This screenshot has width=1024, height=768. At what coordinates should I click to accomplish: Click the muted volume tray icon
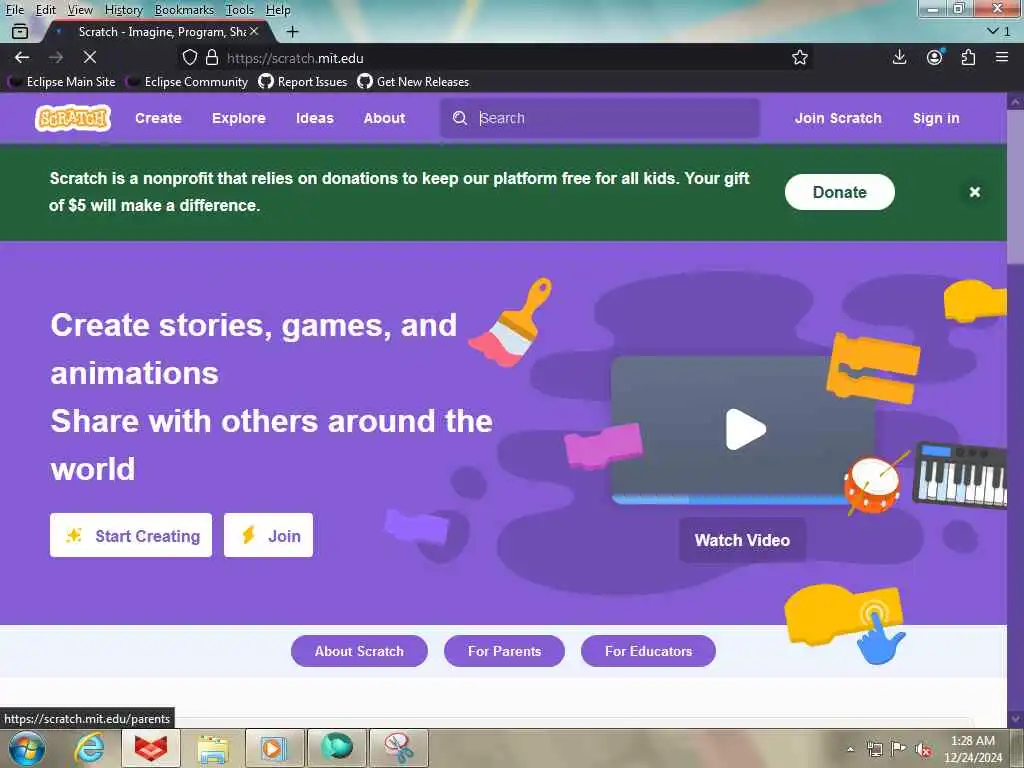[x=923, y=749]
